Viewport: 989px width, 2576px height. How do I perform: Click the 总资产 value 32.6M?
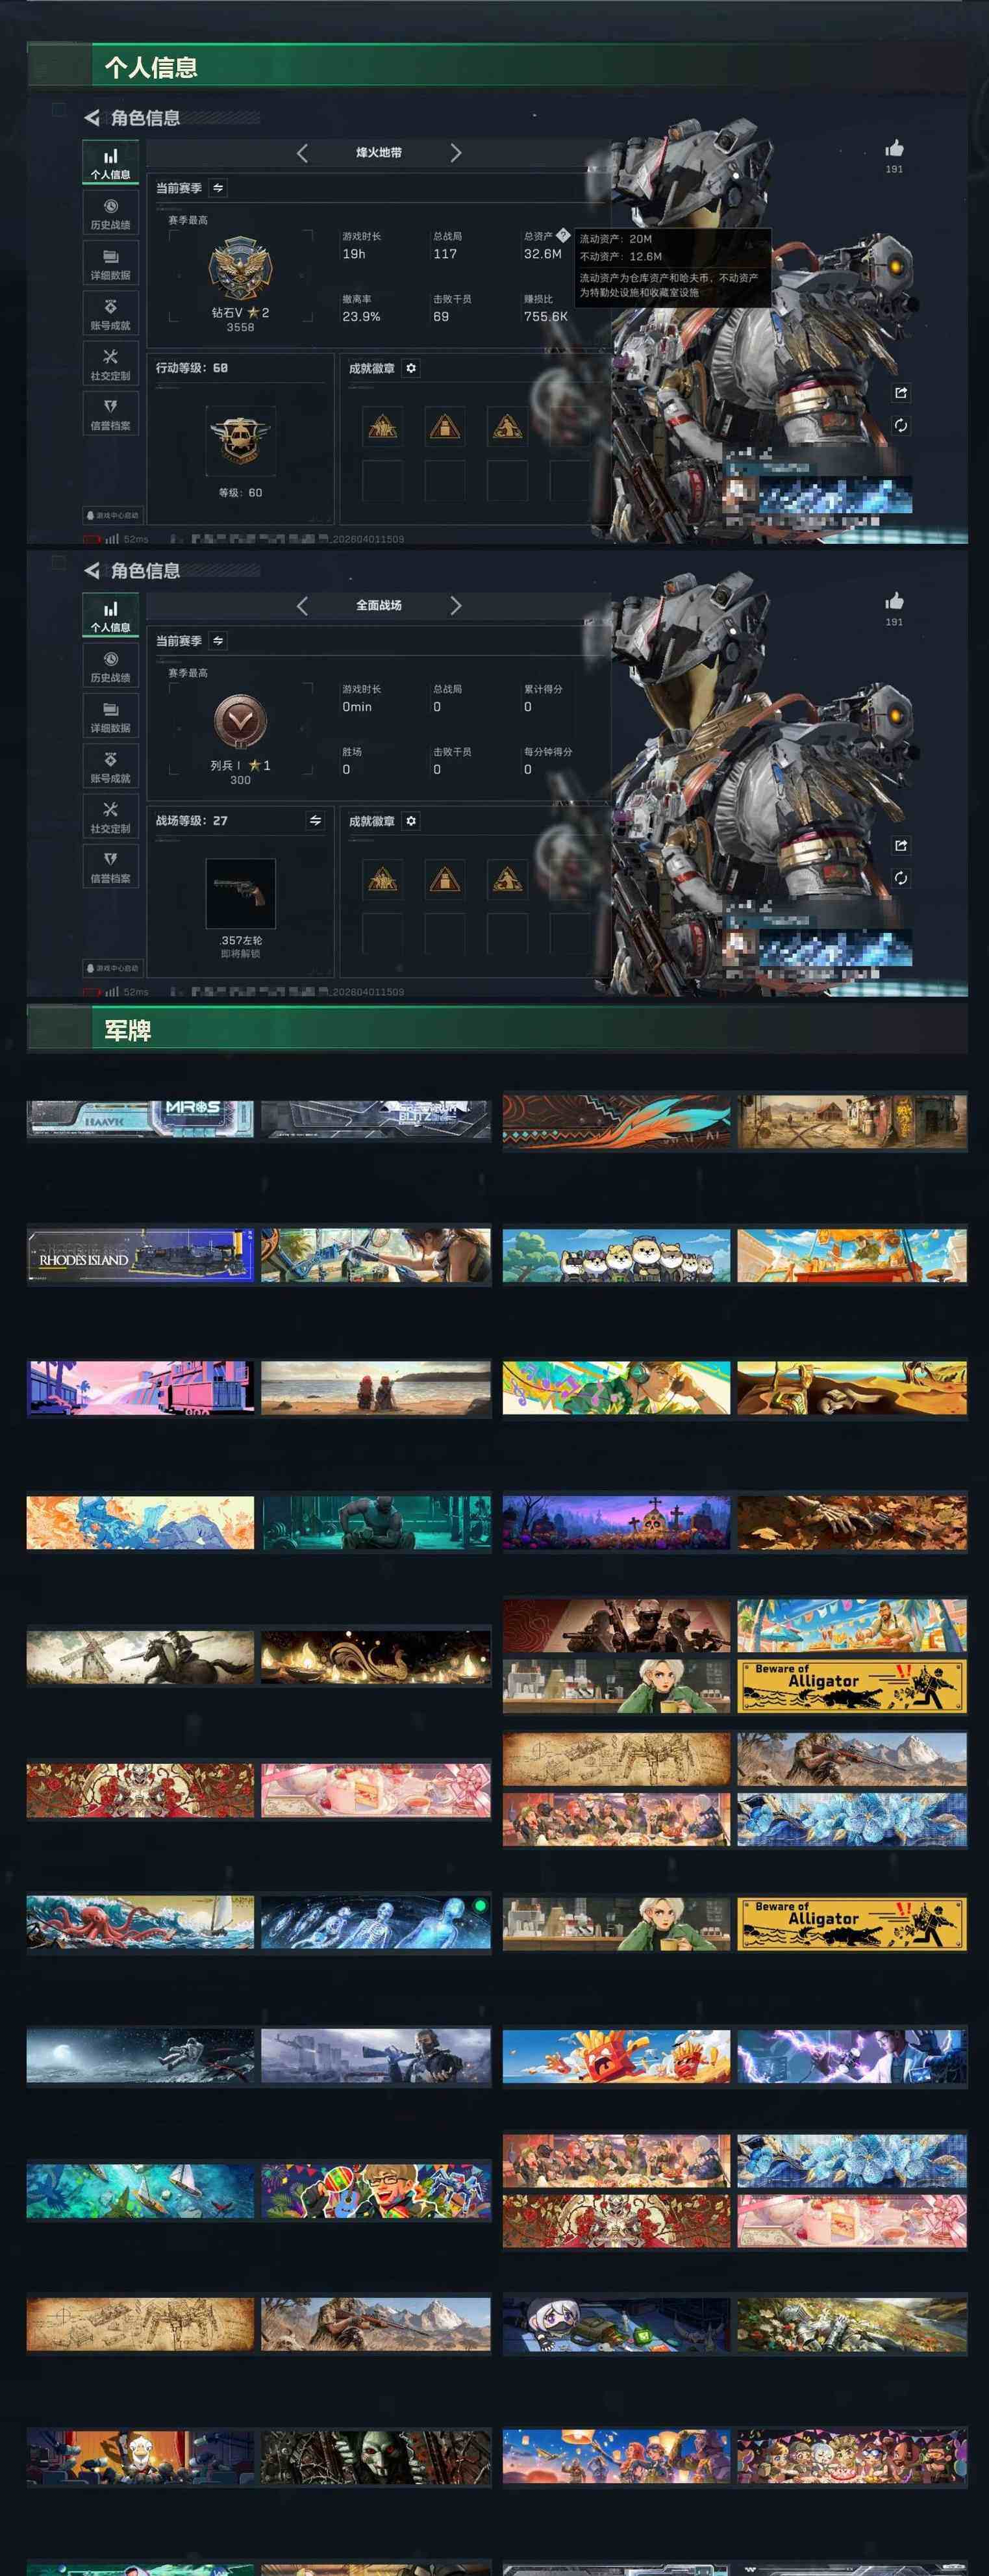(543, 254)
